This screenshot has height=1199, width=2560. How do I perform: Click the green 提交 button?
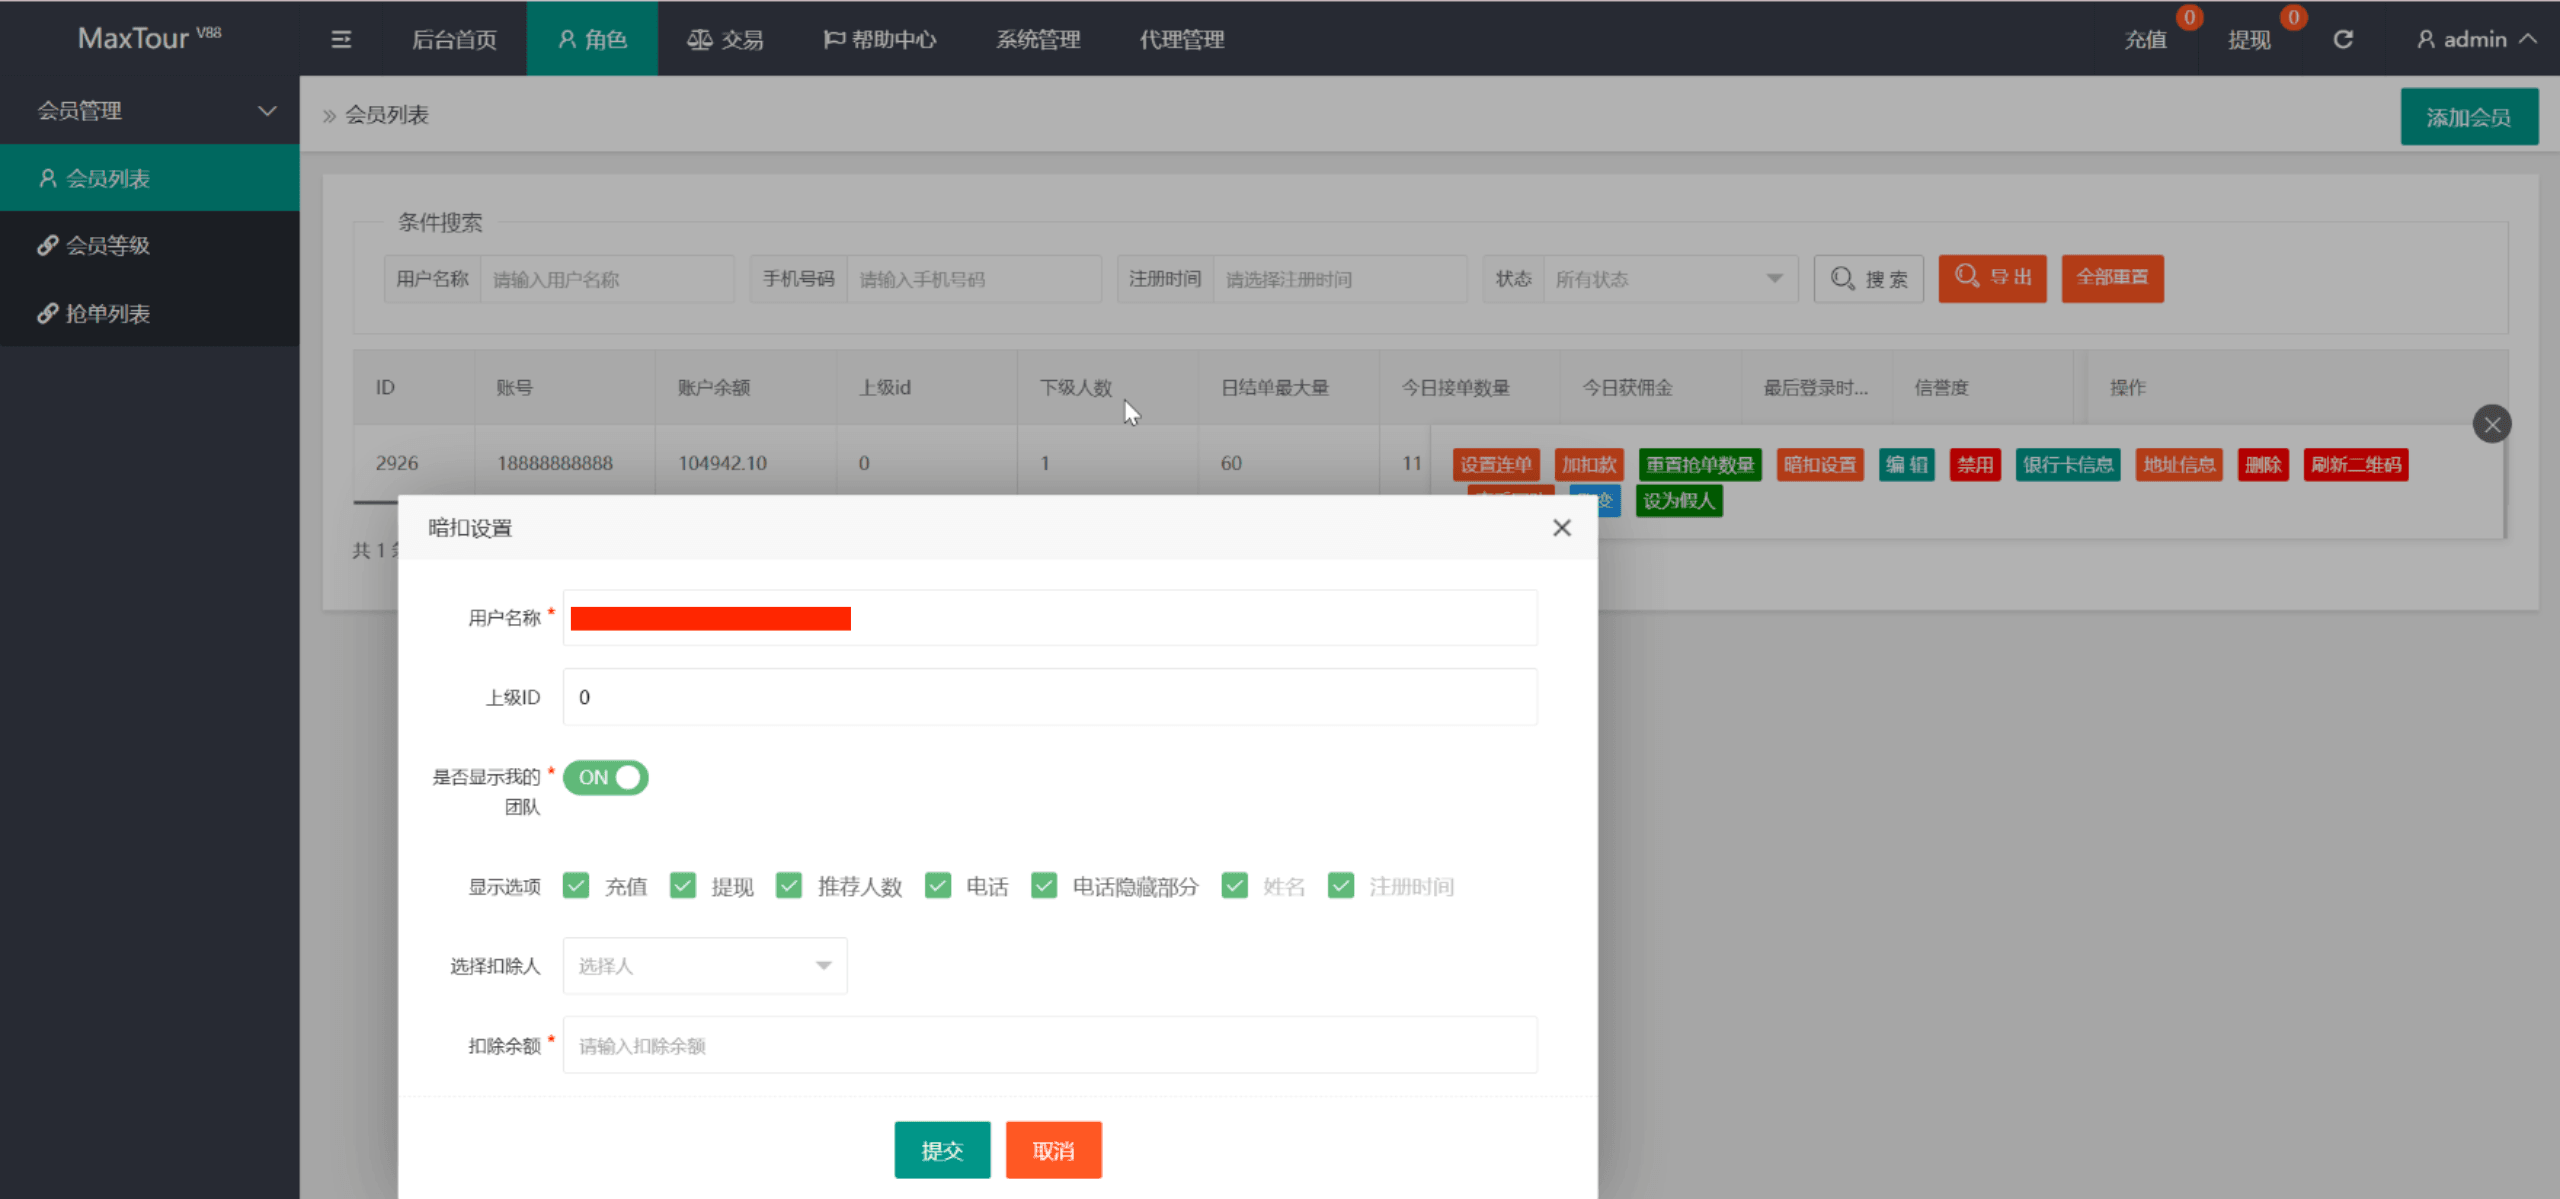[x=941, y=1150]
